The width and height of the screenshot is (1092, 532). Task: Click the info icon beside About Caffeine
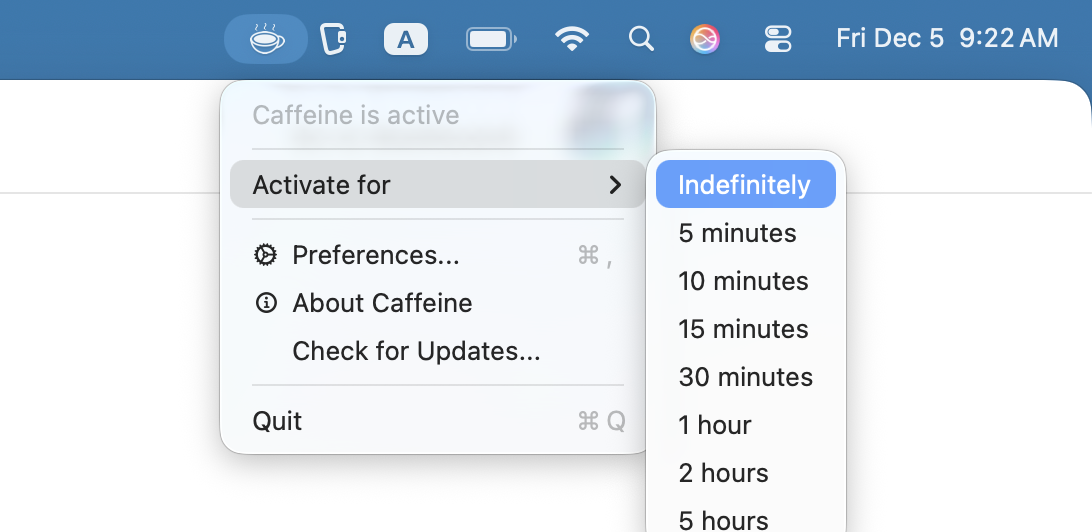coord(266,303)
